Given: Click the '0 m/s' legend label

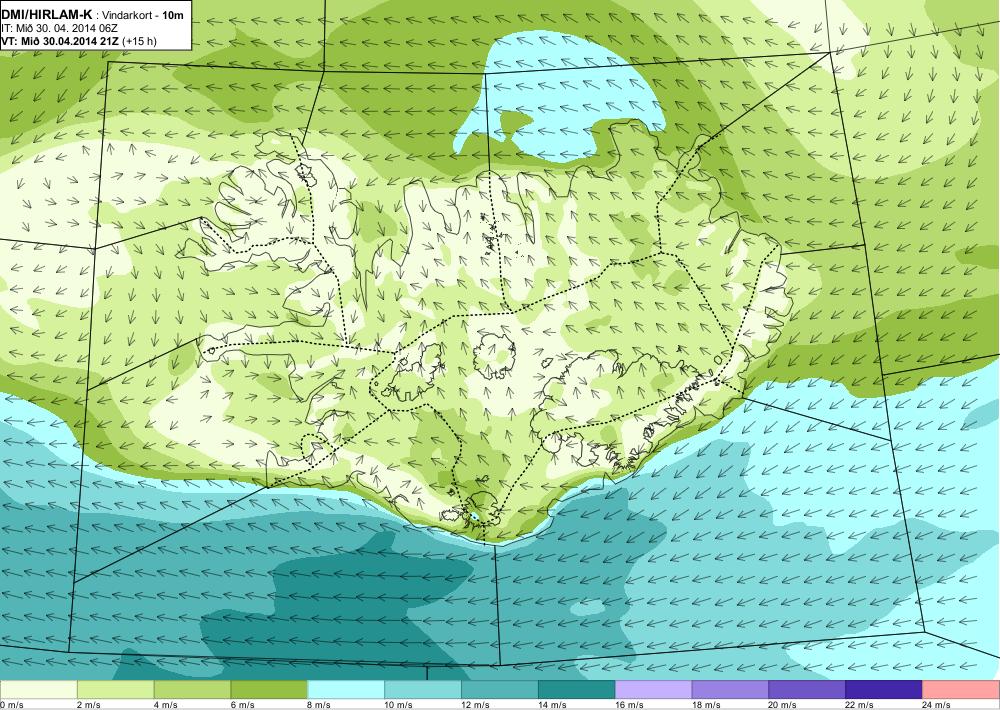Looking at the screenshot, I should click(12, 705).
